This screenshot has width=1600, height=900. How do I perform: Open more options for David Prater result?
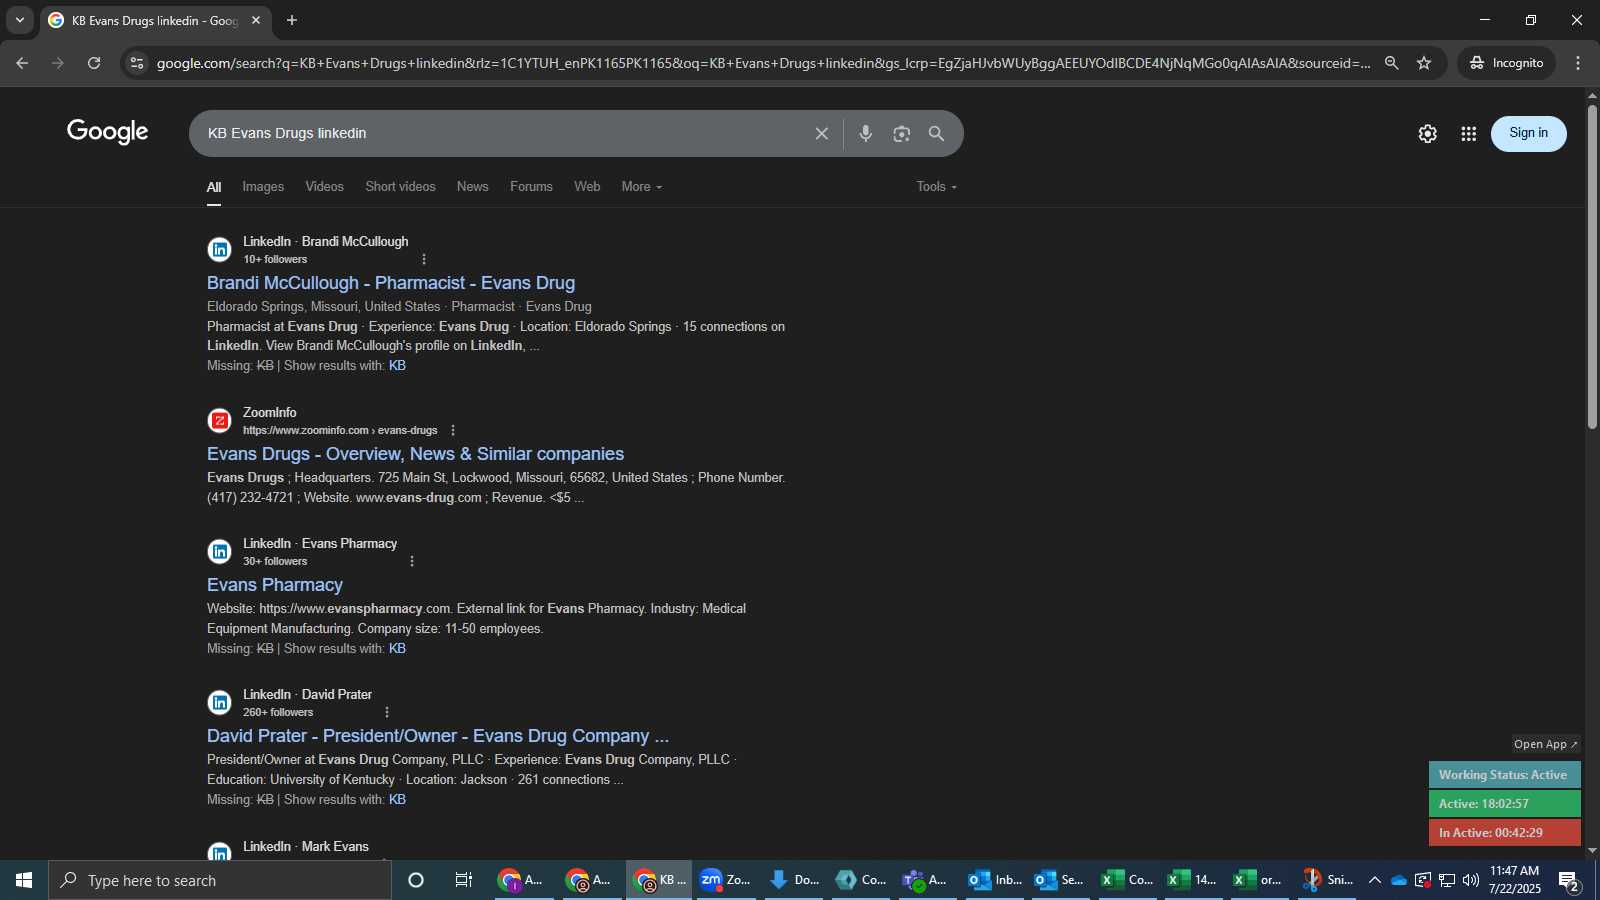coord(387,712)
